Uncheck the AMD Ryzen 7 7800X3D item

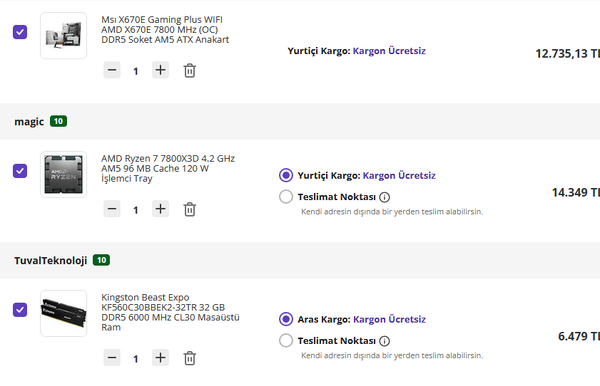point(20,171)
